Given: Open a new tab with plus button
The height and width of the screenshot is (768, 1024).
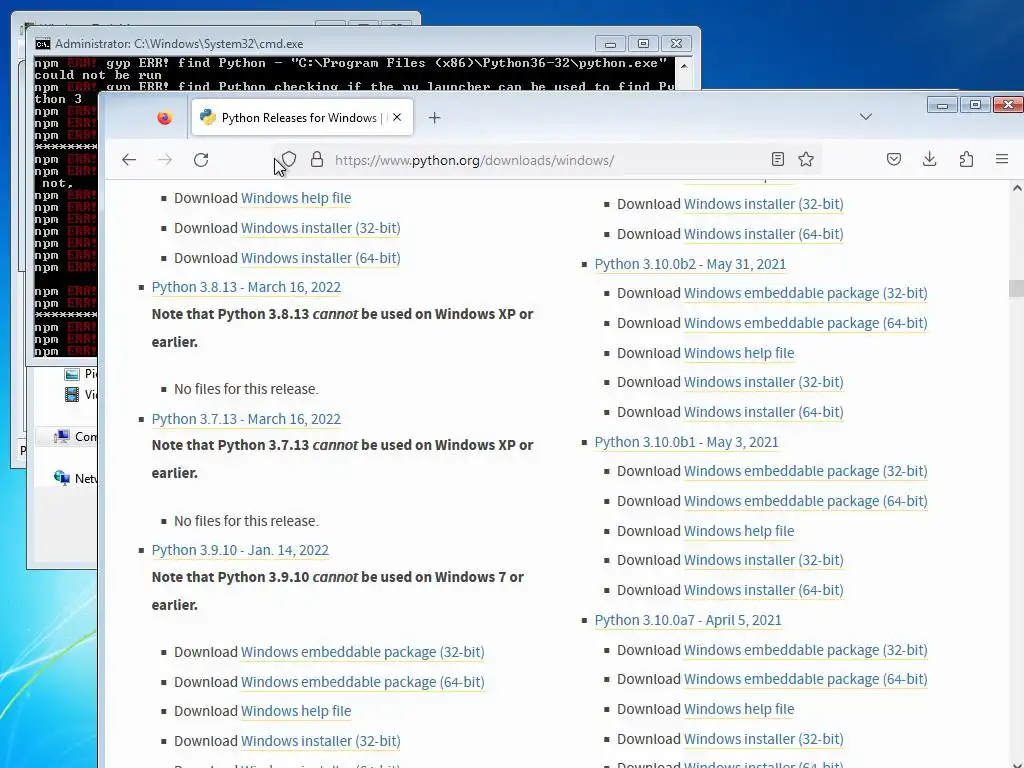Looking at the screenshot, I should (x=434, y=118).
